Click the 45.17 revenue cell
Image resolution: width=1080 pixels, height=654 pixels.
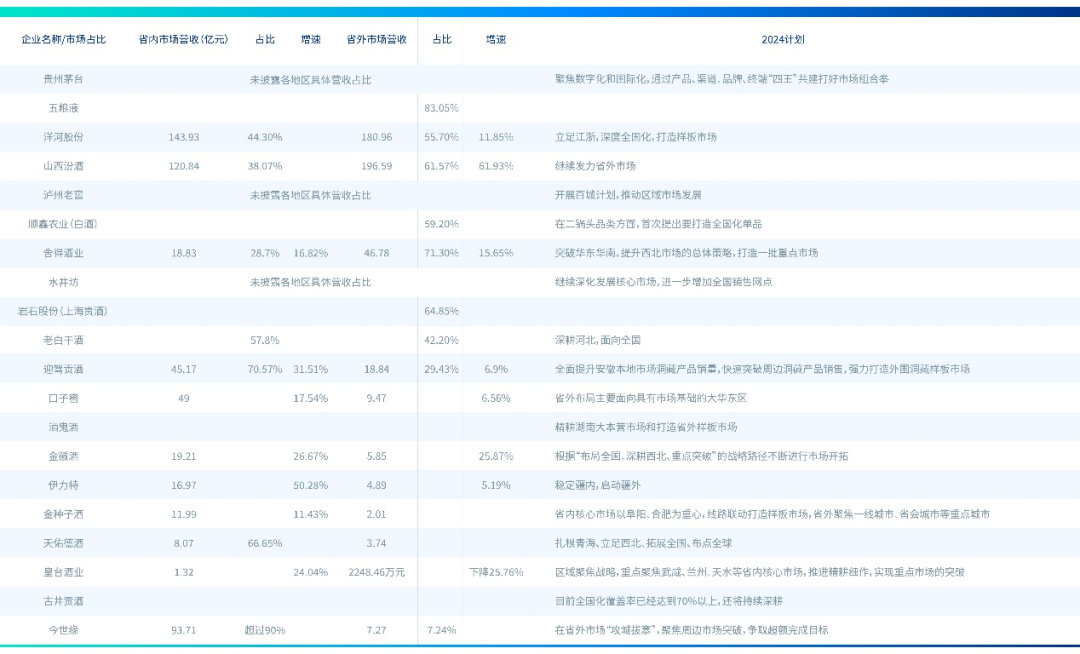(x=184, y=369)
